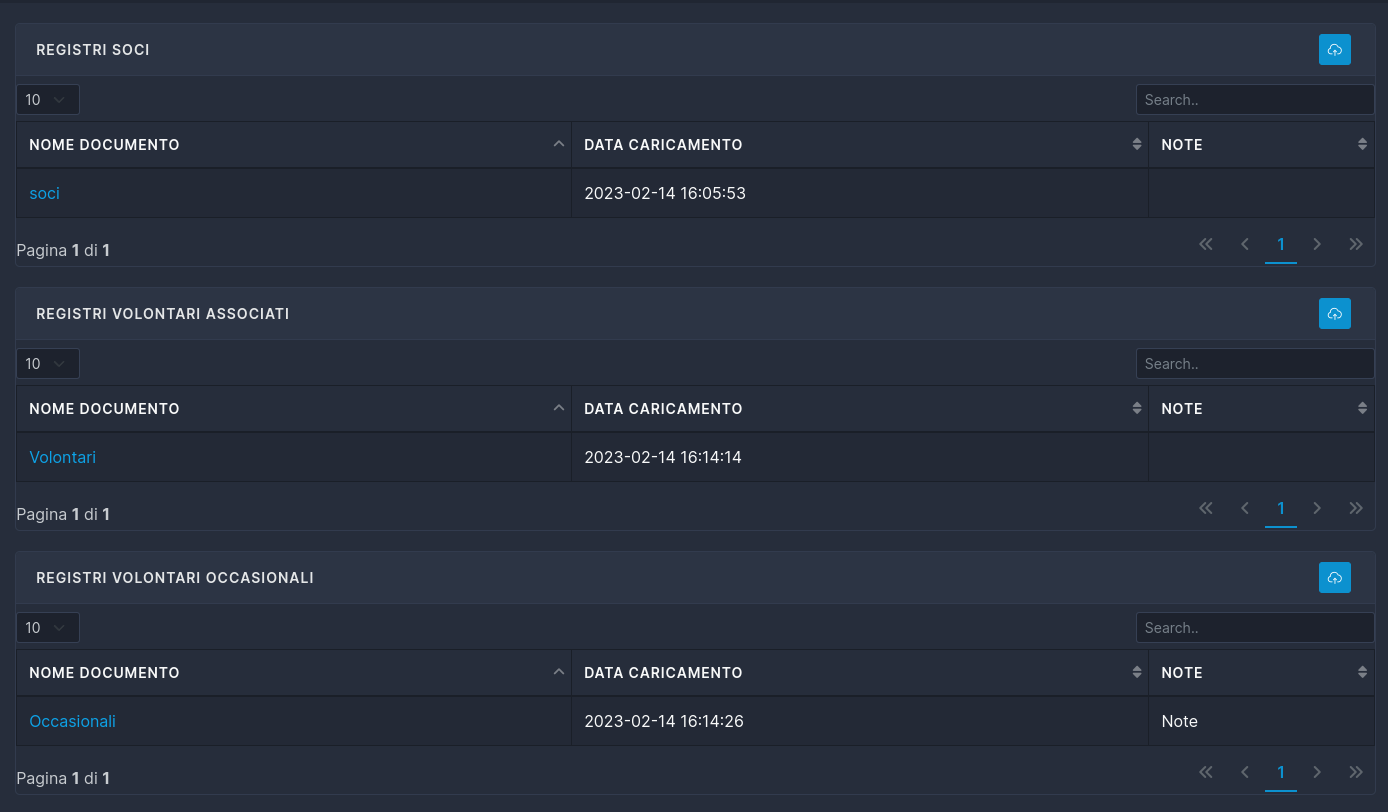Go to first page in Registri Volontari Associati

pos(1206,508)
